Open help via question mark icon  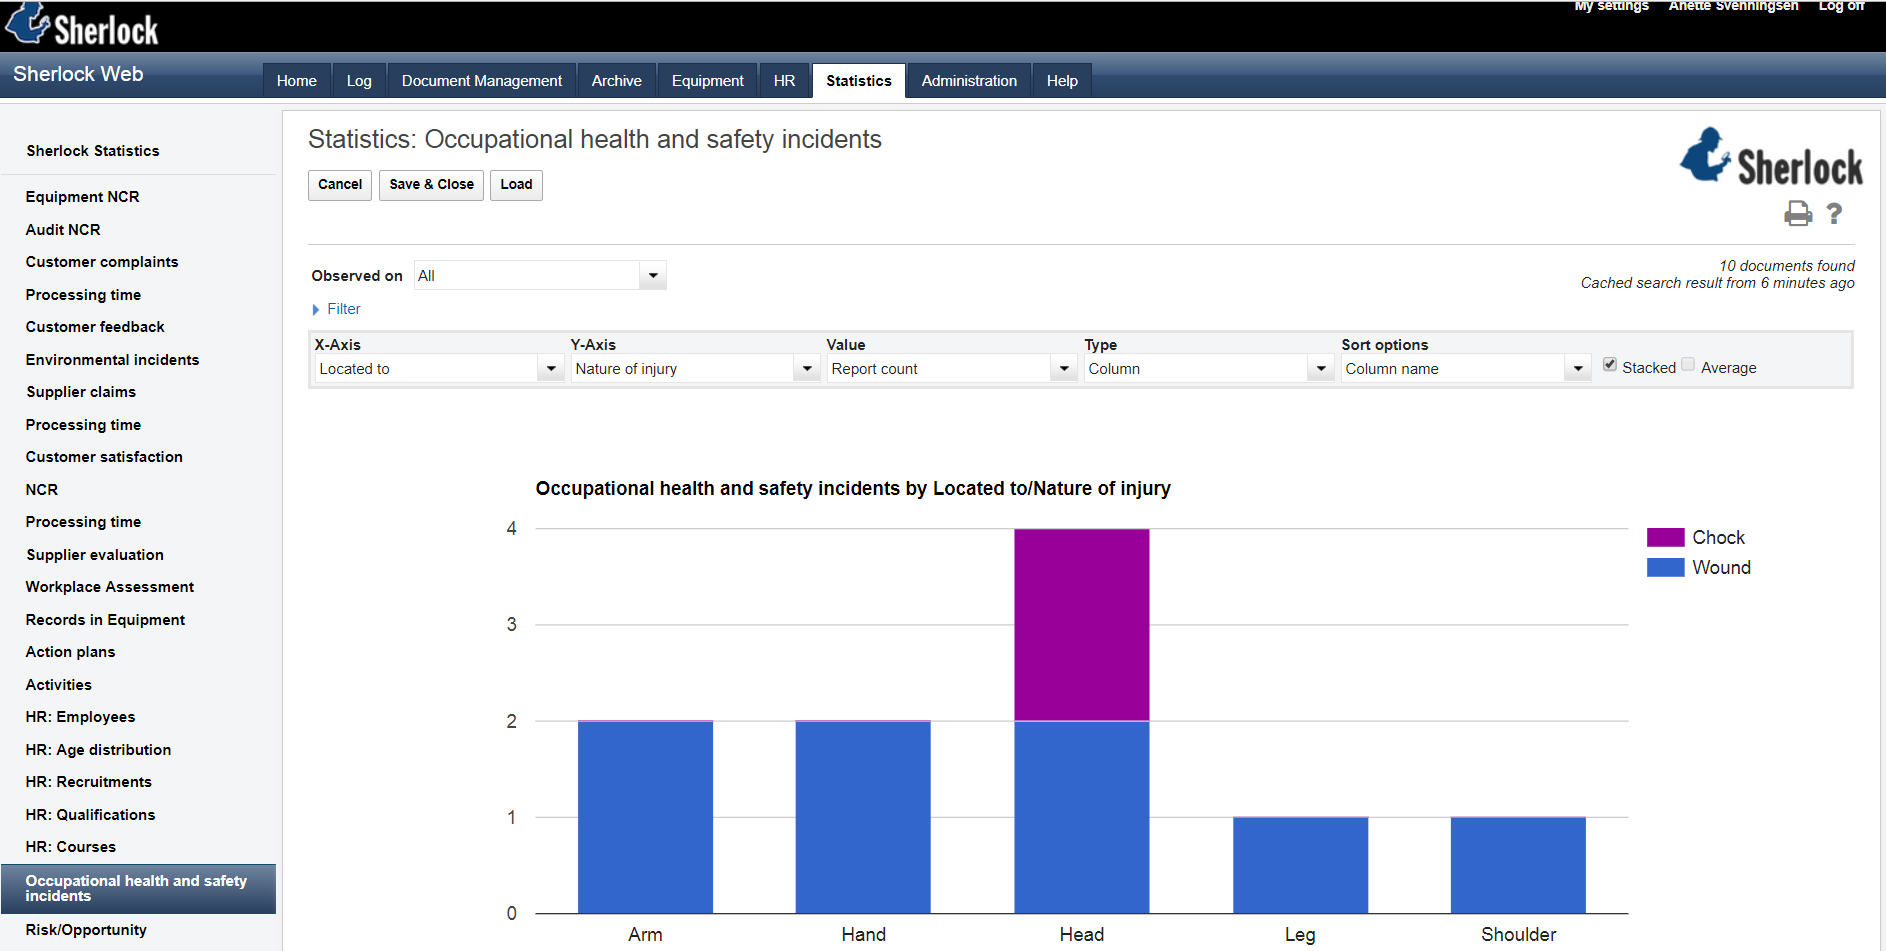pos(1834,213)
